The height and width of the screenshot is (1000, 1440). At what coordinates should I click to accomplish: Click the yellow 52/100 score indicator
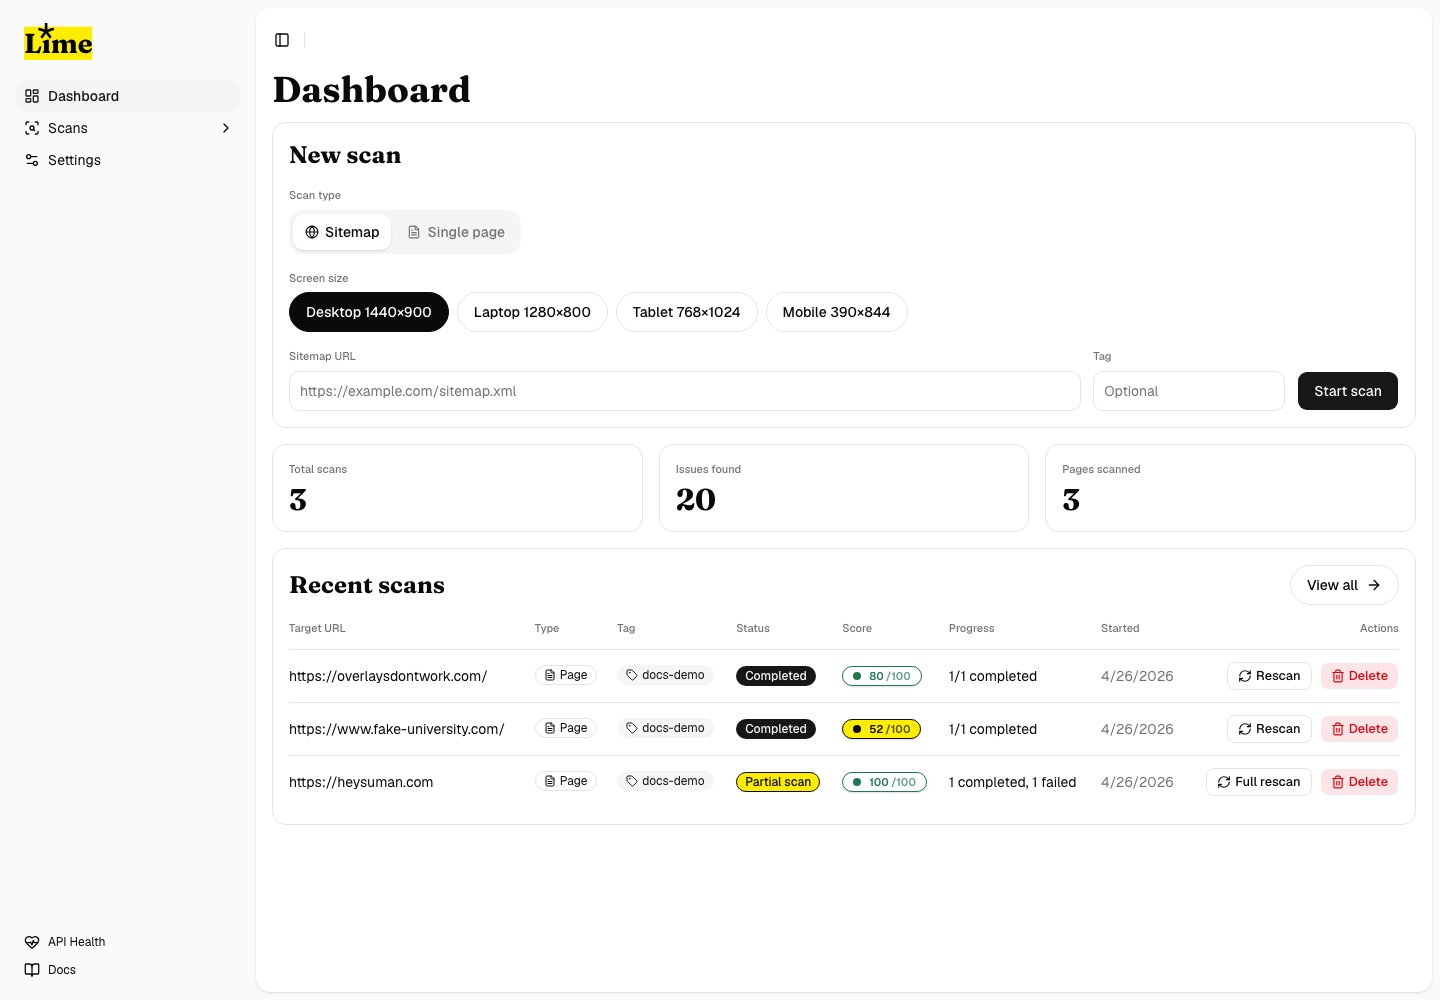click(x=881, y=729)
